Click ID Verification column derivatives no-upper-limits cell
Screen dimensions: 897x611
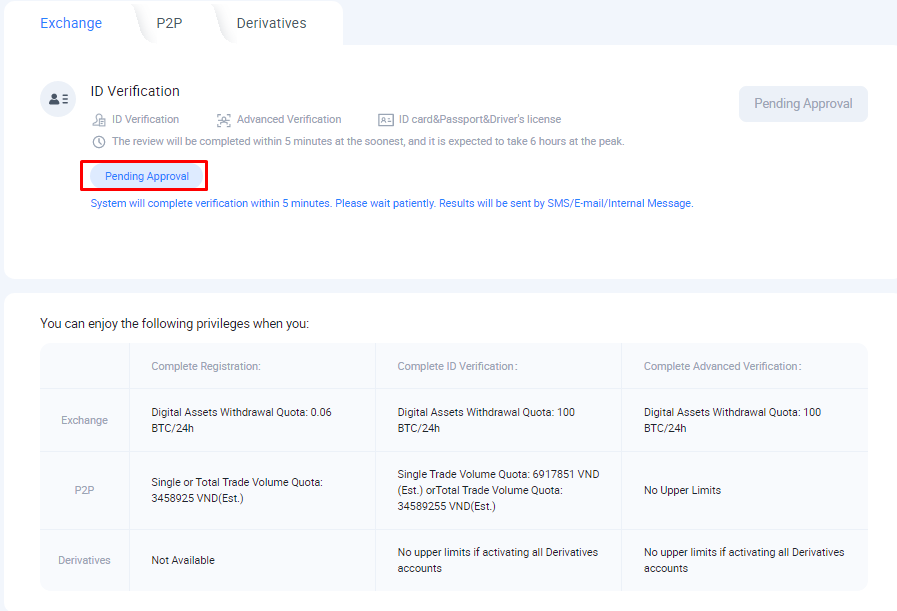[x=498, y=560]
